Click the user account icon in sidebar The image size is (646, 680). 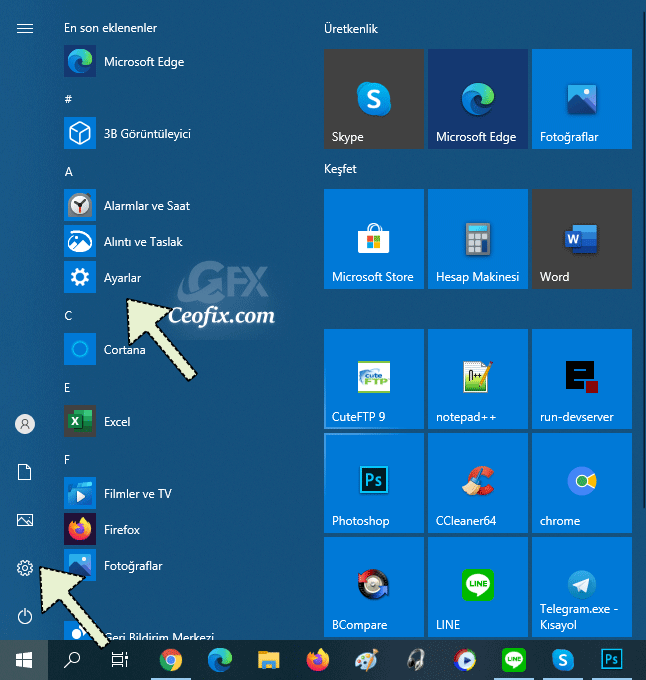[x=25, y=424]
